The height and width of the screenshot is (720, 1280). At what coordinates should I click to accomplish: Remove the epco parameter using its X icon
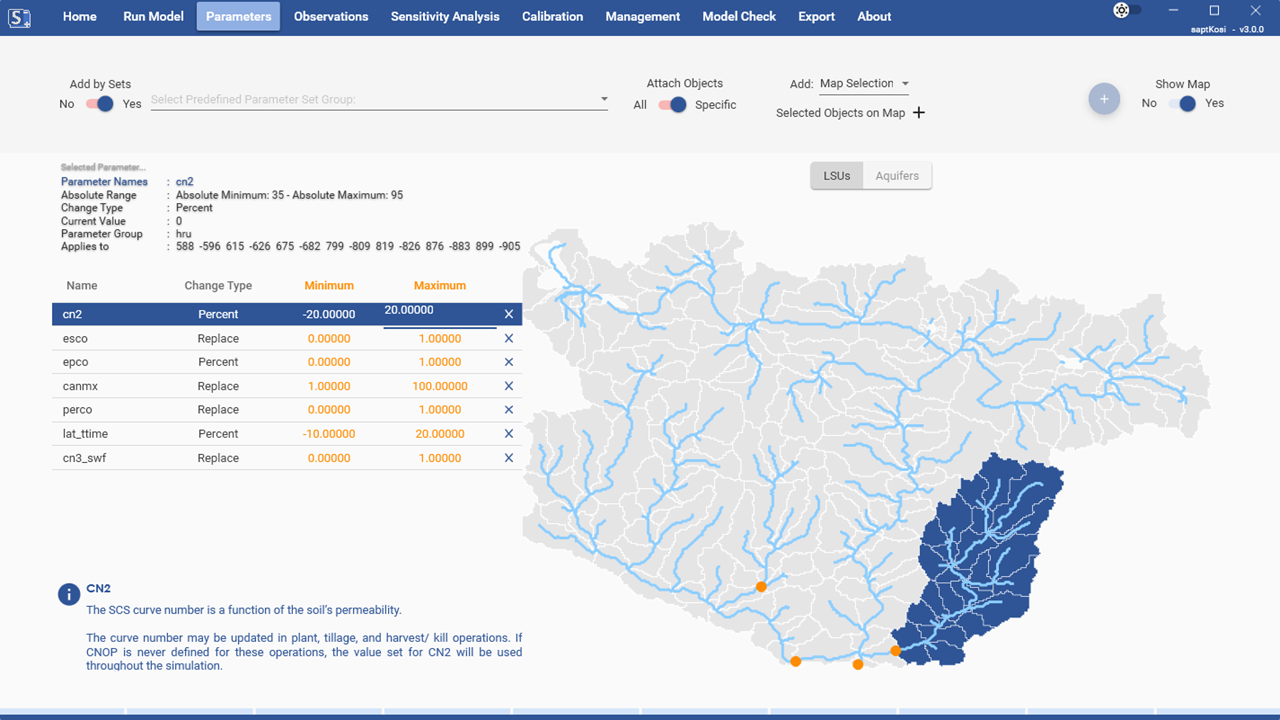point(509,362)
